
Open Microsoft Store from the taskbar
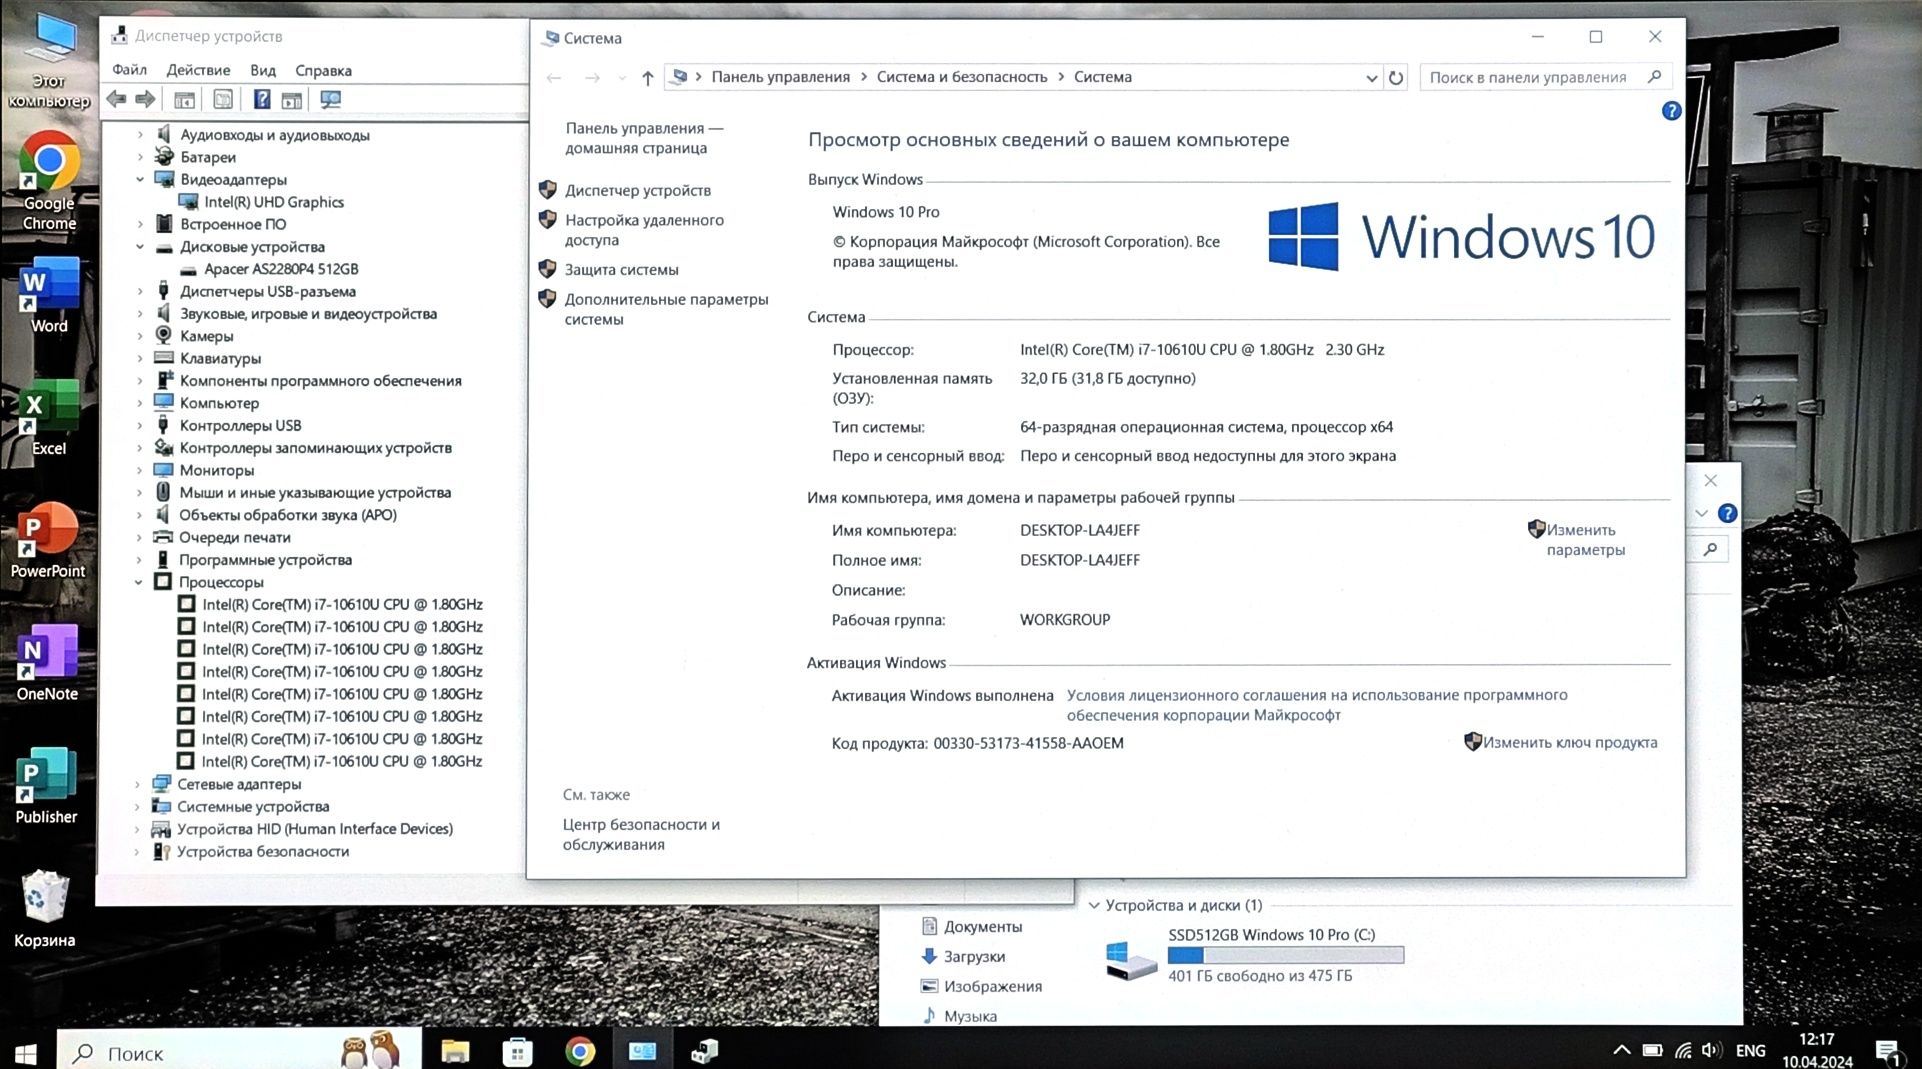pos(517,1051)
